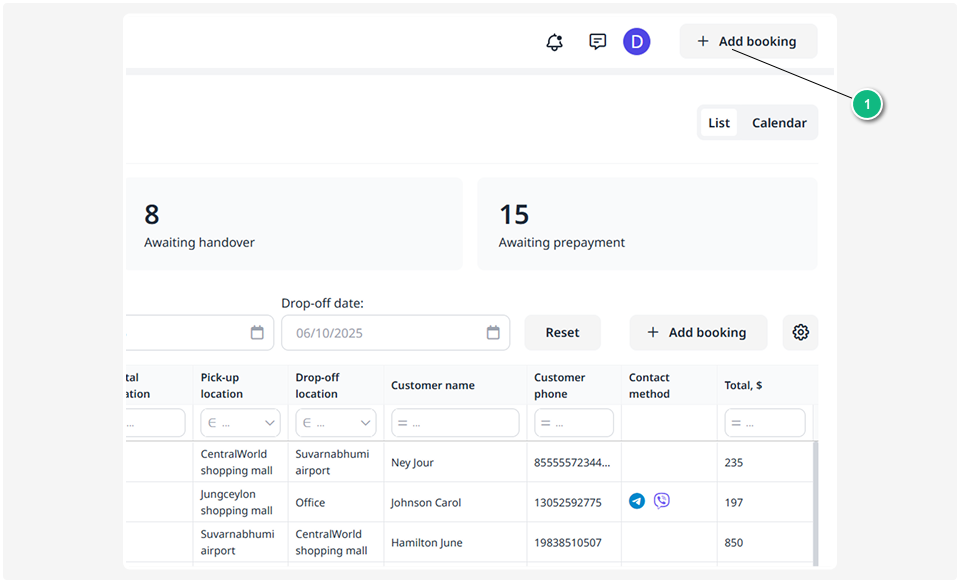Click the Telegram contact icon for Johnson Carol
960x583 pixels.
(x=637, y=501)
